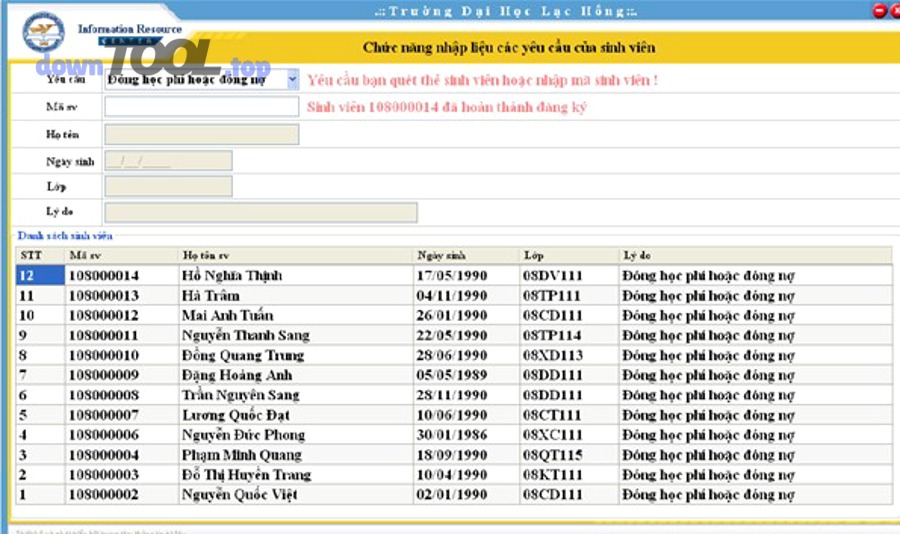Click the Lớp text field
The height and width of the screenshot is (534, 900).
[x=169, y=186]
